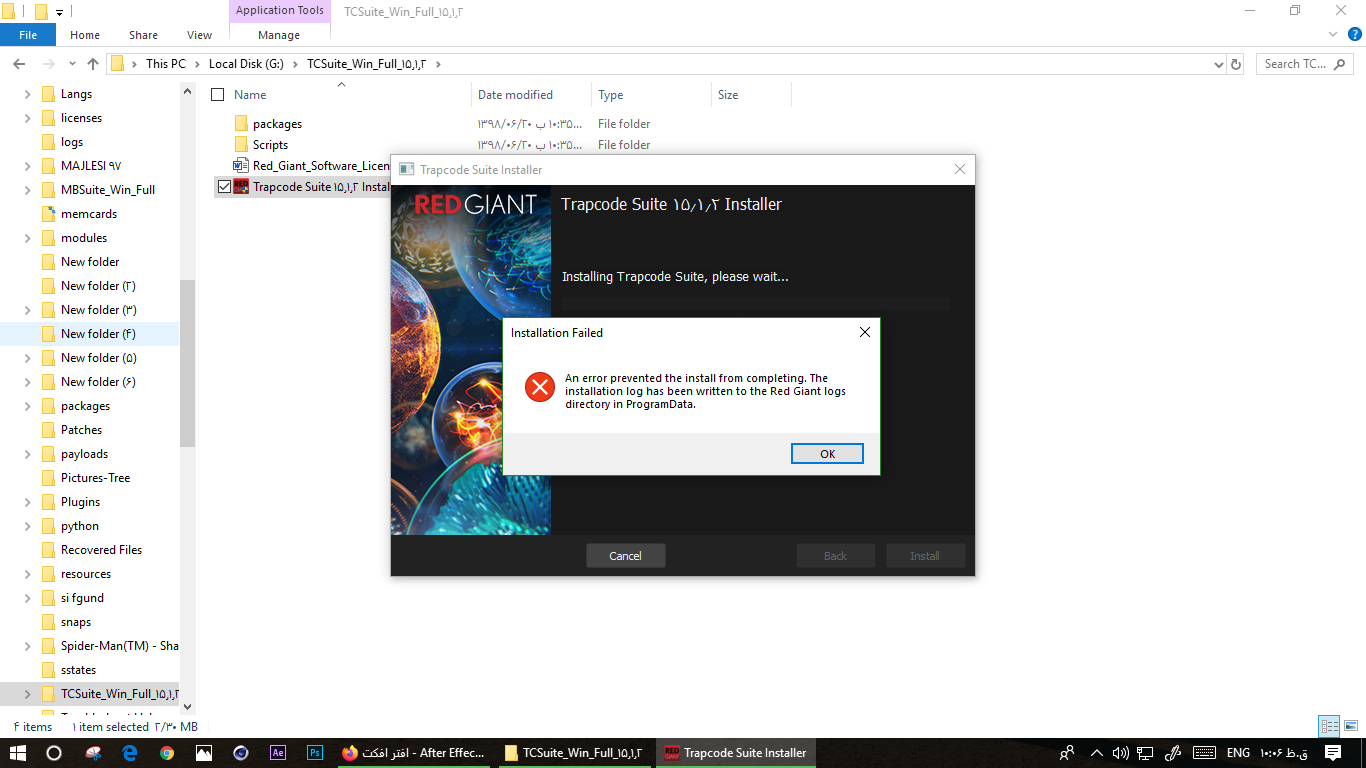The height and width of the screenshot is (768, 1366).
Task: Refresh the current folder
Action: click(x=1236, y=64)
